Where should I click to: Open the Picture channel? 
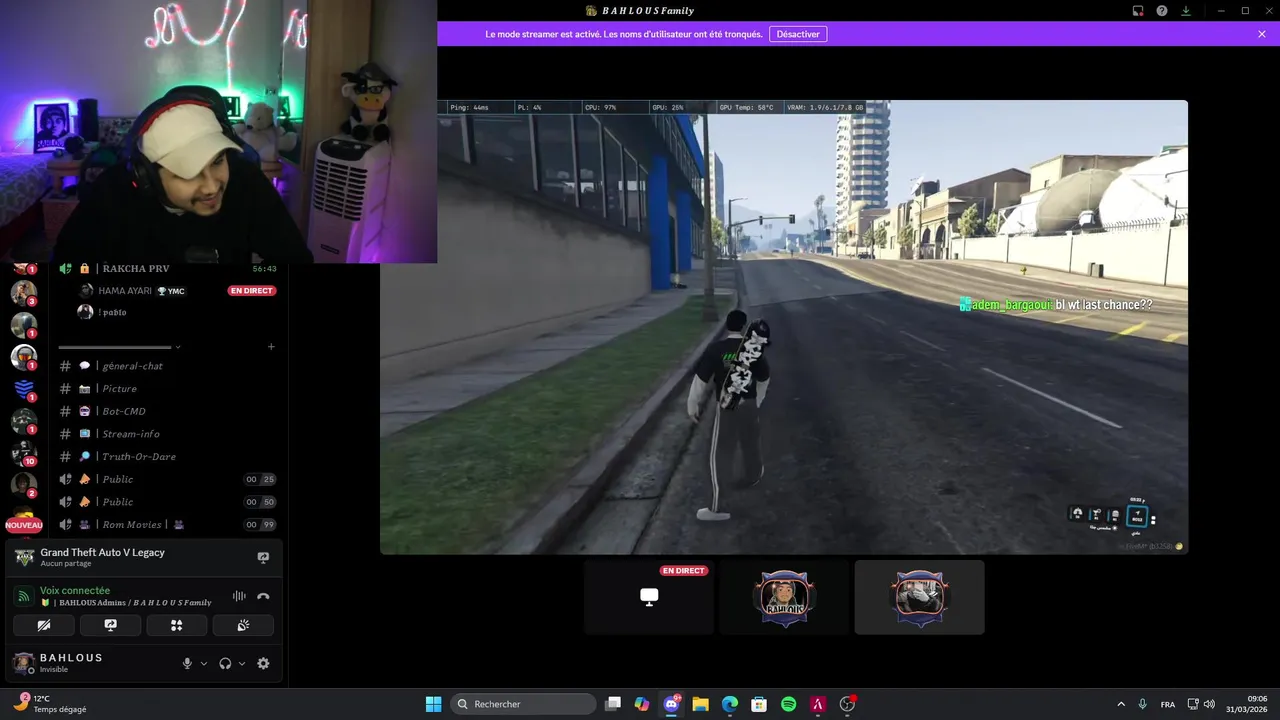(x=167, y=389)
